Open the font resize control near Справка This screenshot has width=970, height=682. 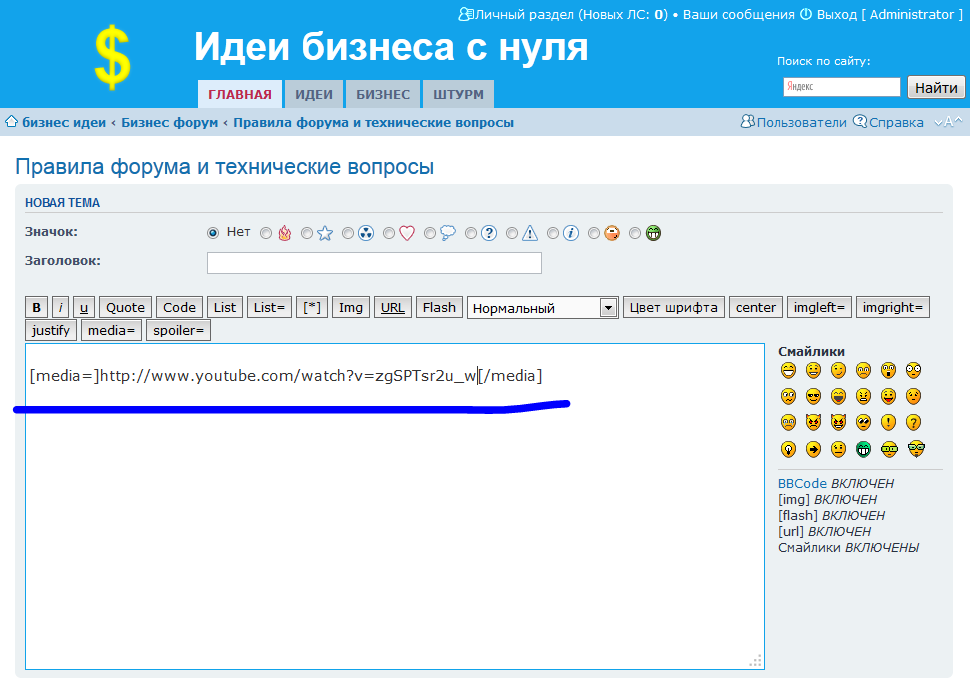[948, 122]
